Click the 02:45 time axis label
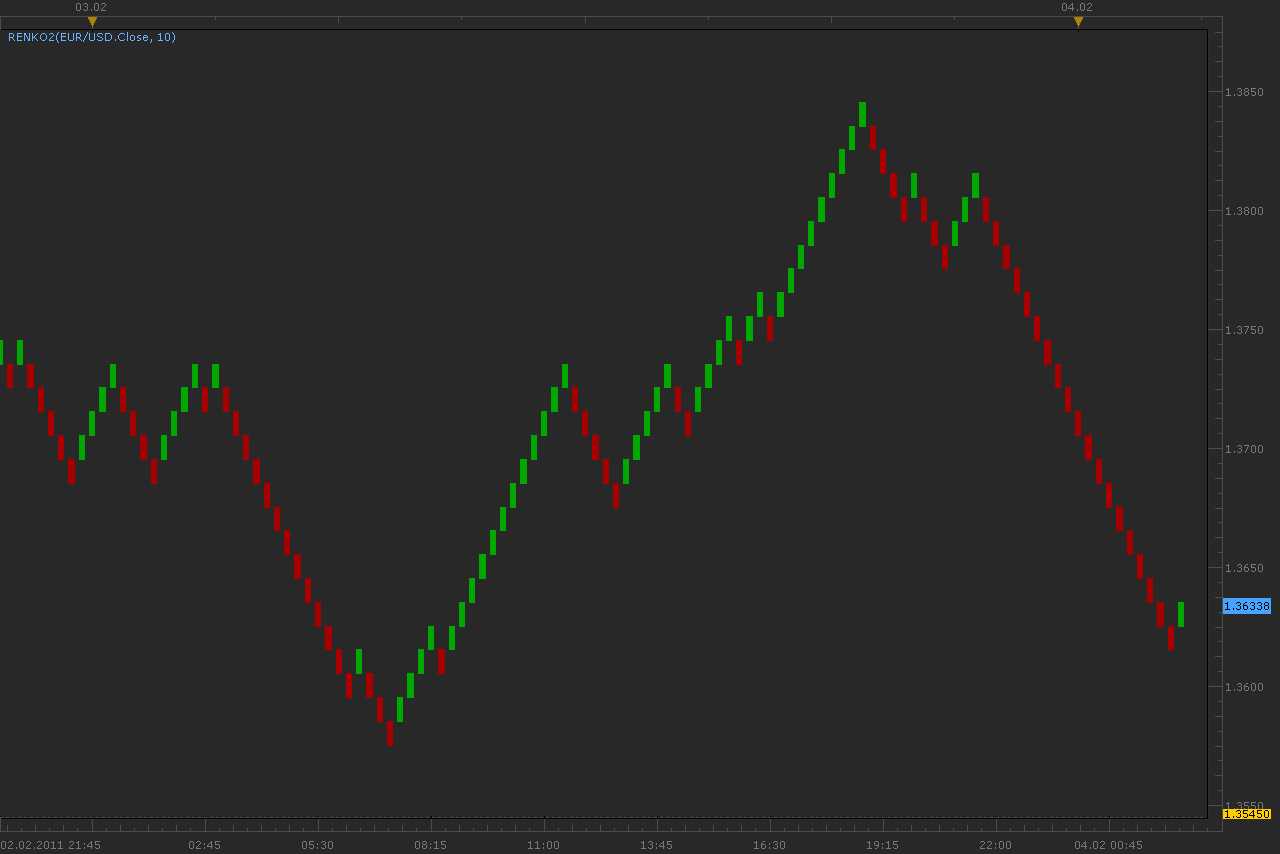The height and width of the screenshot is (854, 1280). tap(204, 845)
